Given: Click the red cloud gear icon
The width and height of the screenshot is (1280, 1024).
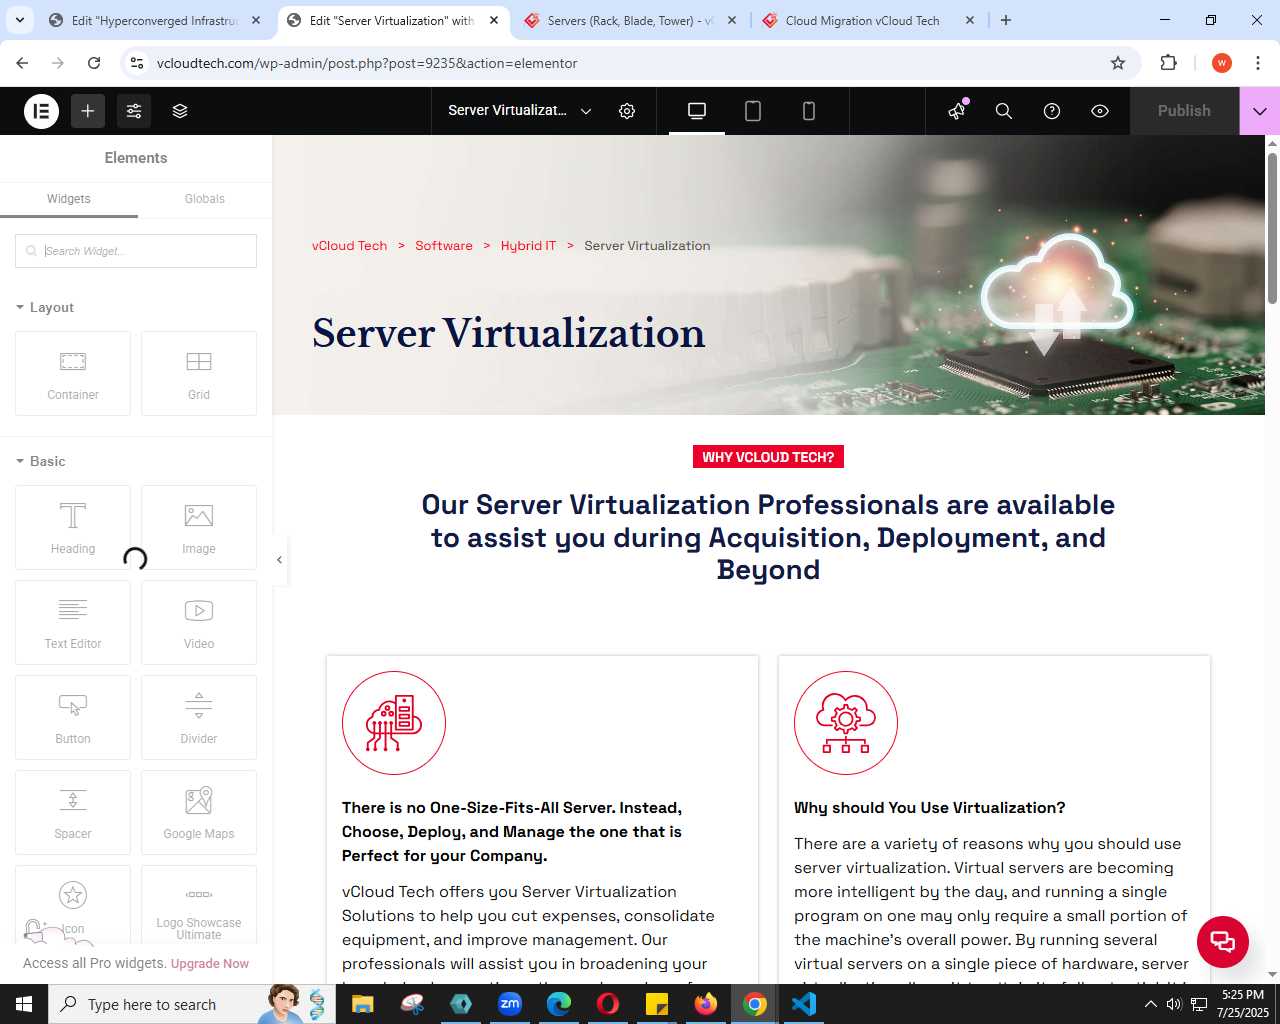Looking at the screenshot, I should tap(846, 723).
